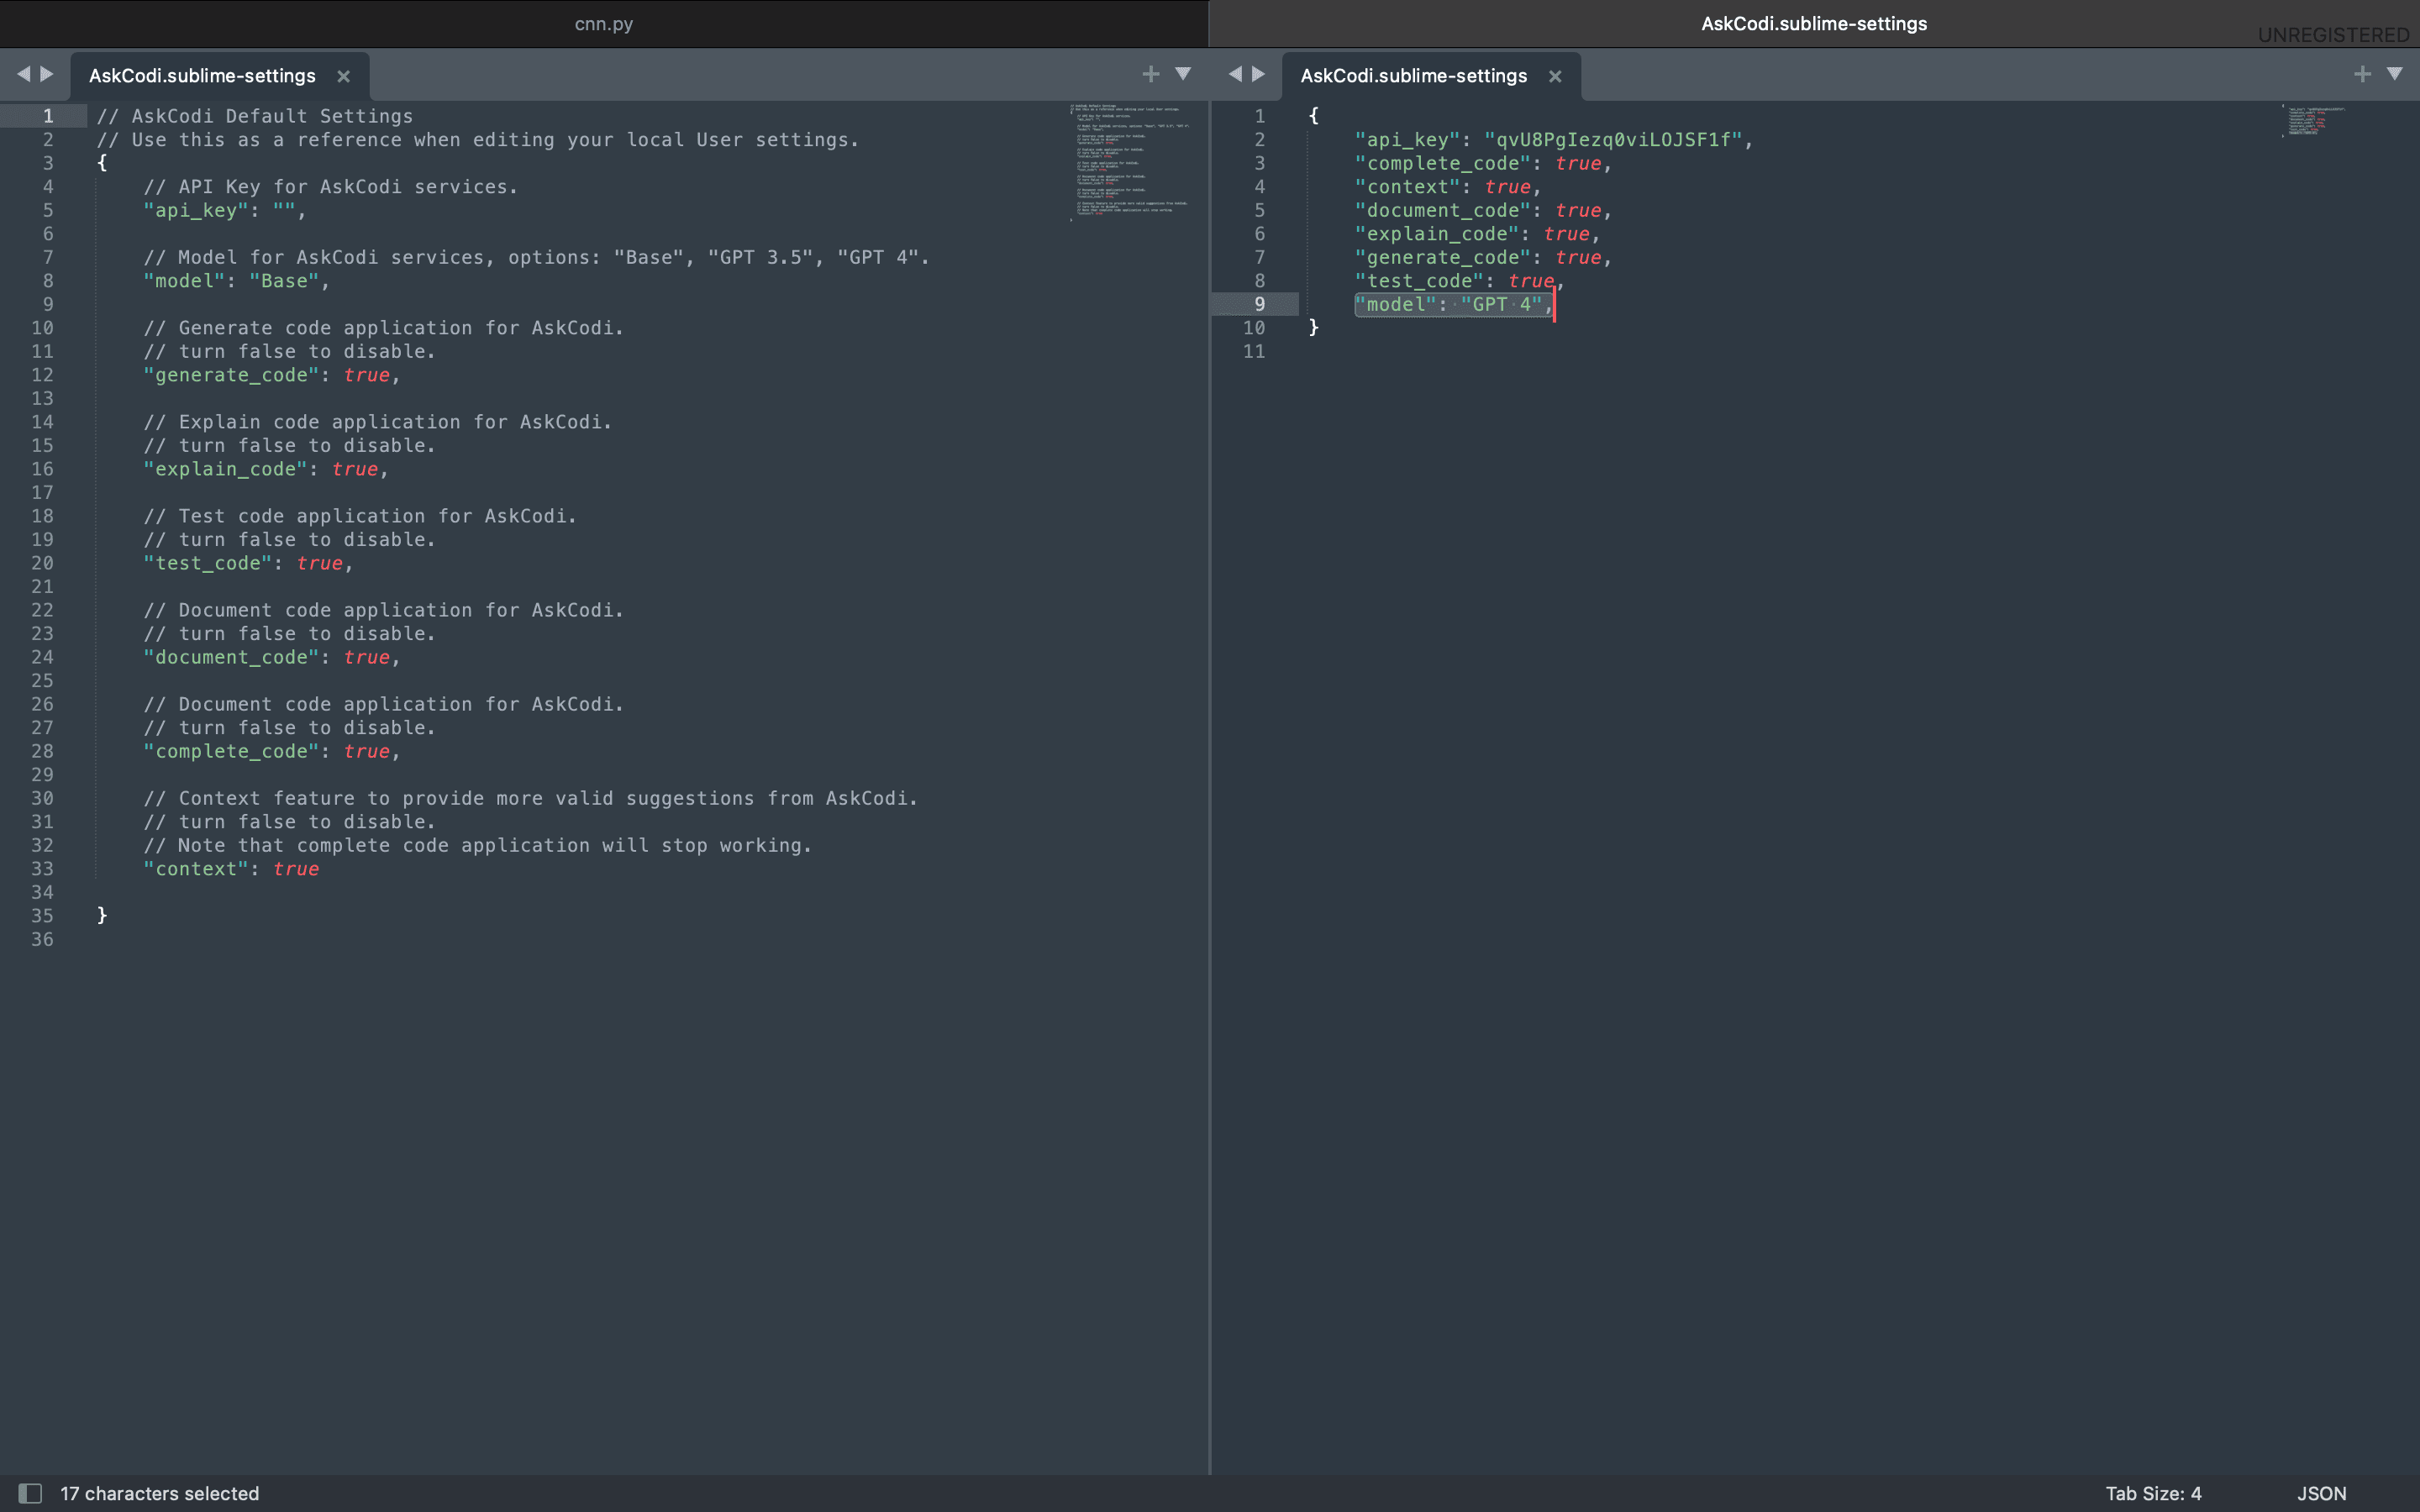Click the "document_code": true line in left pane
The image size is (2420, 1512).
[x=271, y=657]
